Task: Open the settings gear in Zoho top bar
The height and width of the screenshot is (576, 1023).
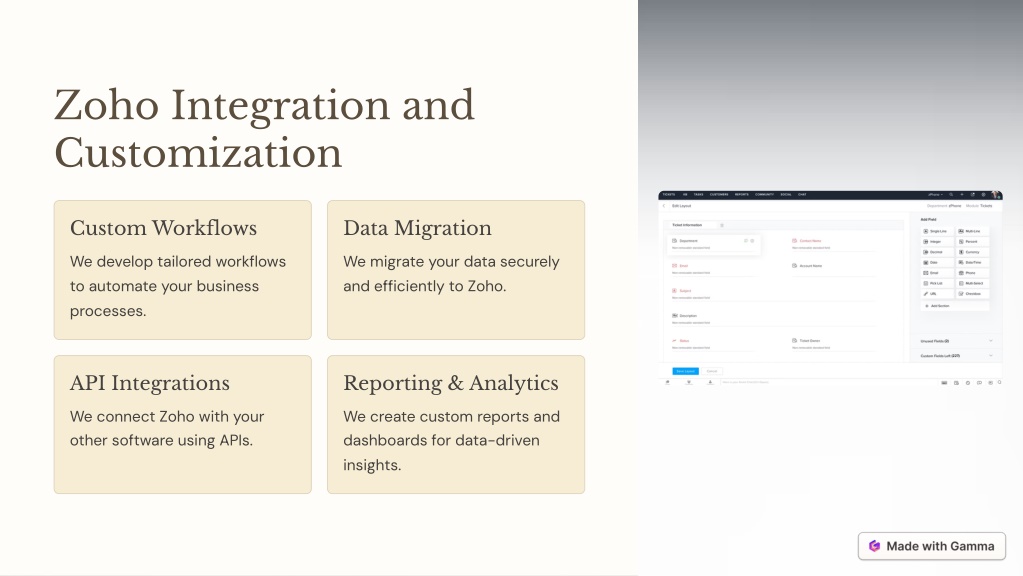Action: tap(983, 194)
